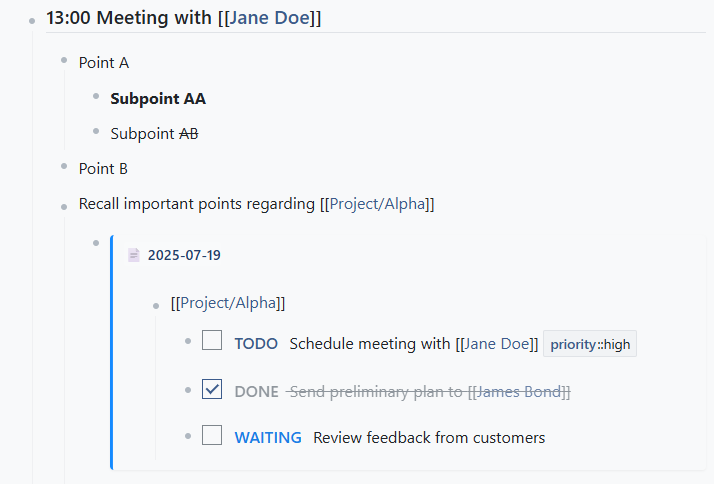Uncheck the DONE Send preliminary plan checkbox
This screenshot has width=714, height=484.
point(212,389)
